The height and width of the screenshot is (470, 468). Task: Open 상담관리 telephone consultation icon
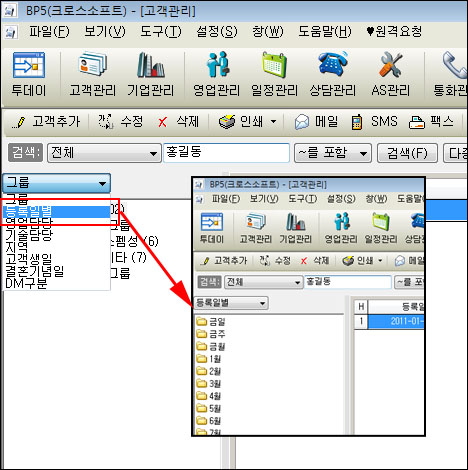(x=332, y=64)
